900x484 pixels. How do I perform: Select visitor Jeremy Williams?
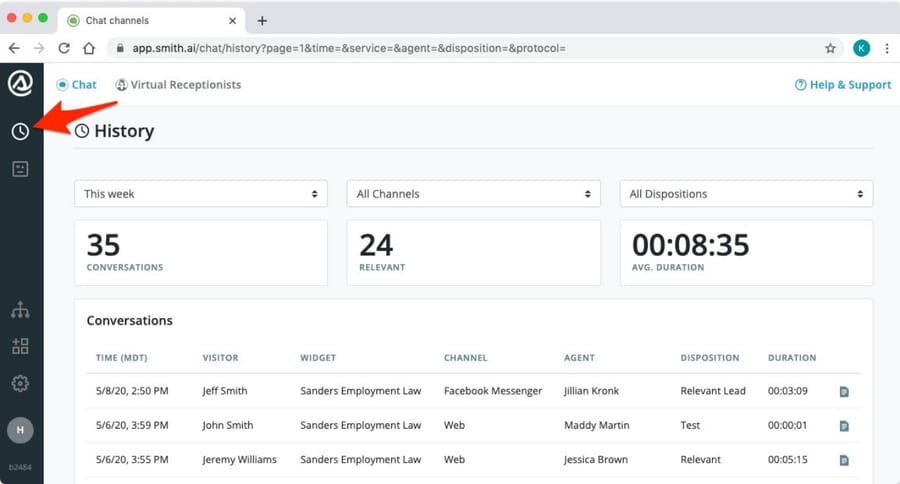tap(239, 460)
